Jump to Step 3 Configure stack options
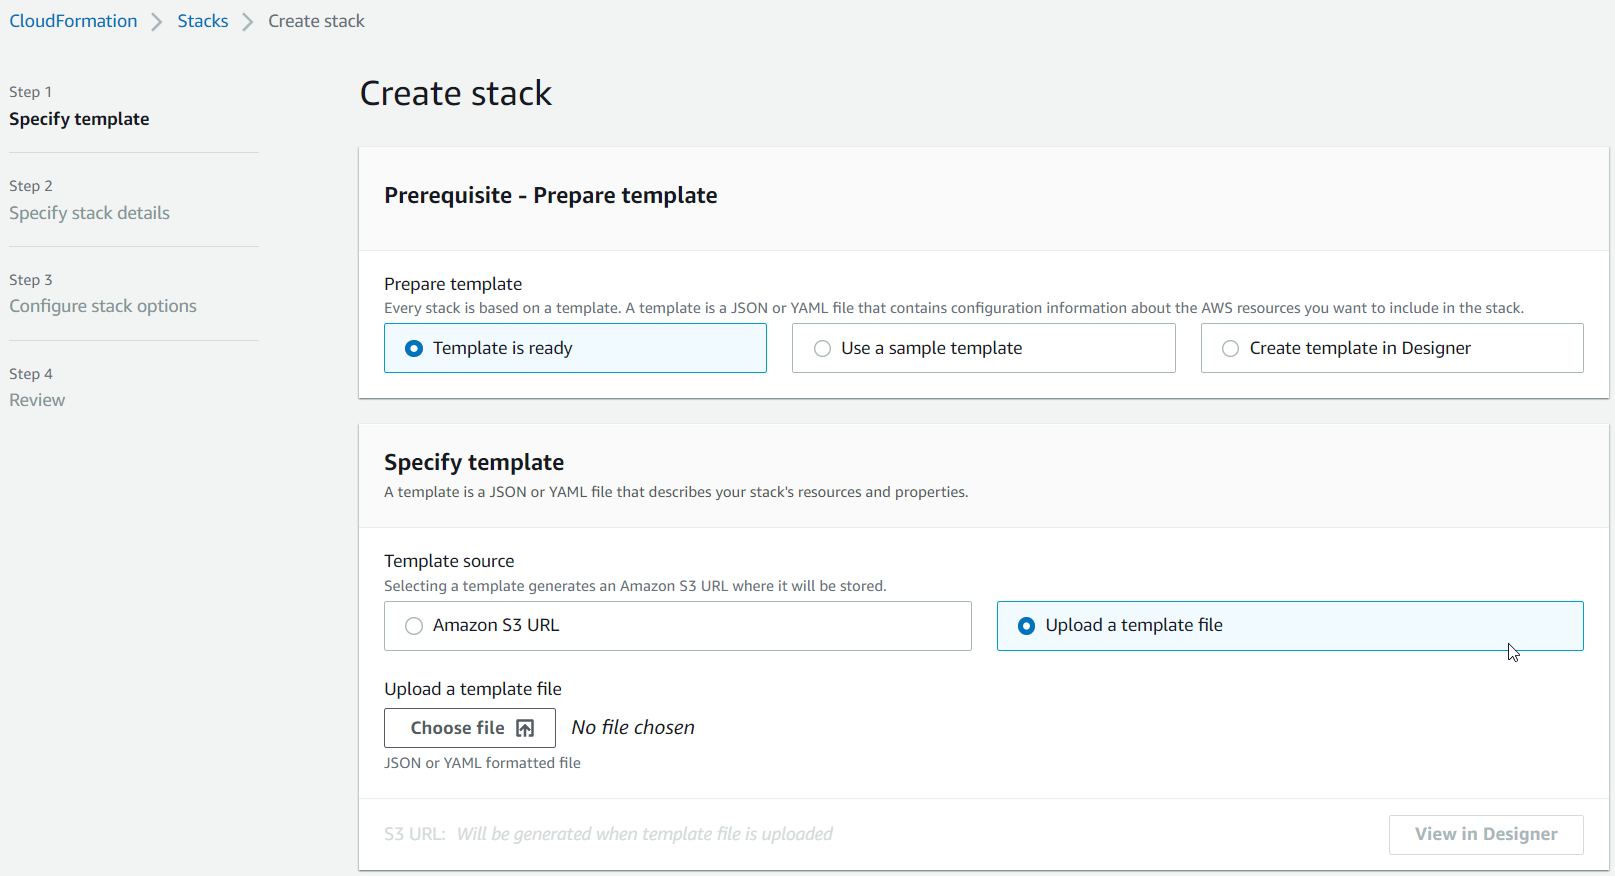 point(103,306)
